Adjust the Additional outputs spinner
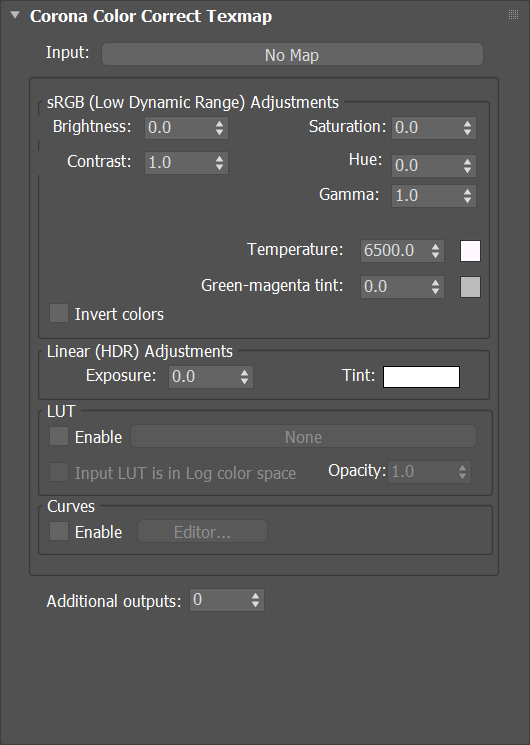This screenshot has width=530, height=745. click(x=256, y=600)
